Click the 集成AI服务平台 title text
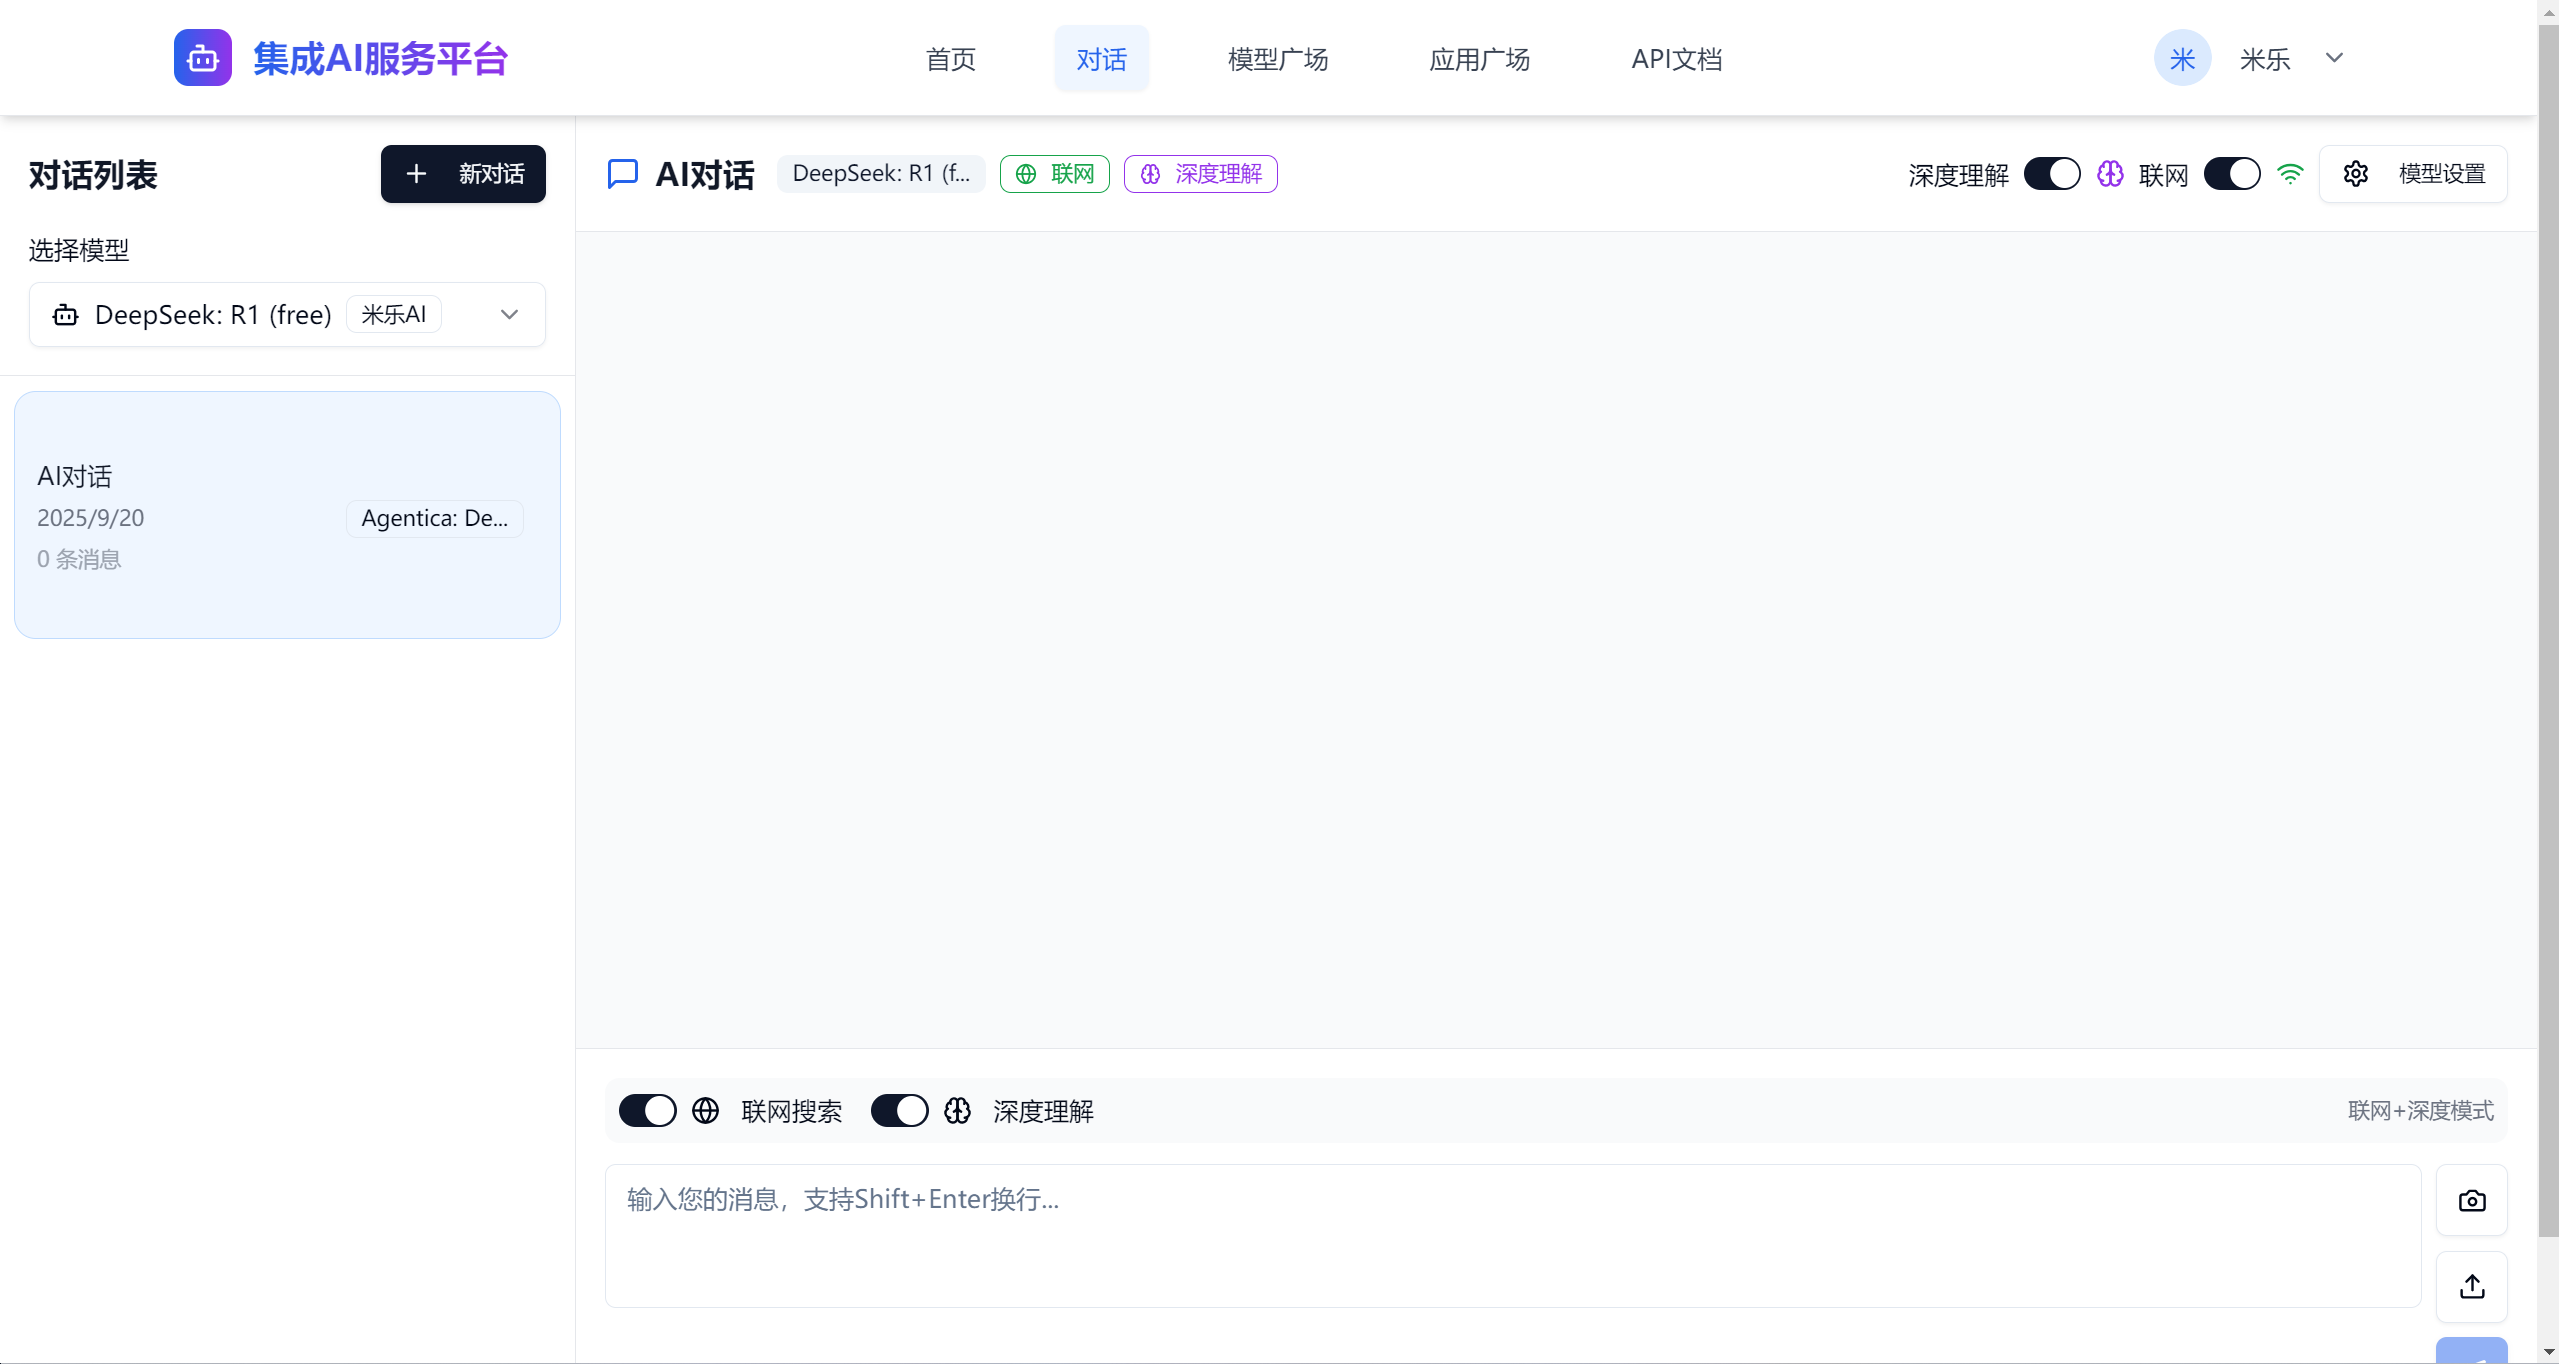 point(380,59)
